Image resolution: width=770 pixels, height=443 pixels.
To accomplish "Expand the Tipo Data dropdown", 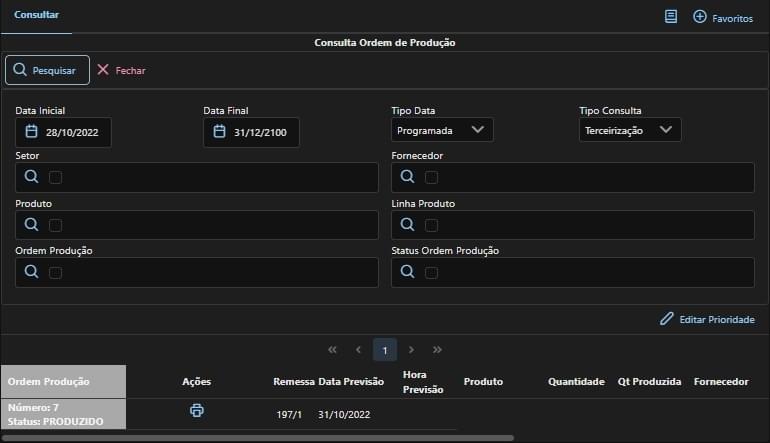I will tap(441, 130).
